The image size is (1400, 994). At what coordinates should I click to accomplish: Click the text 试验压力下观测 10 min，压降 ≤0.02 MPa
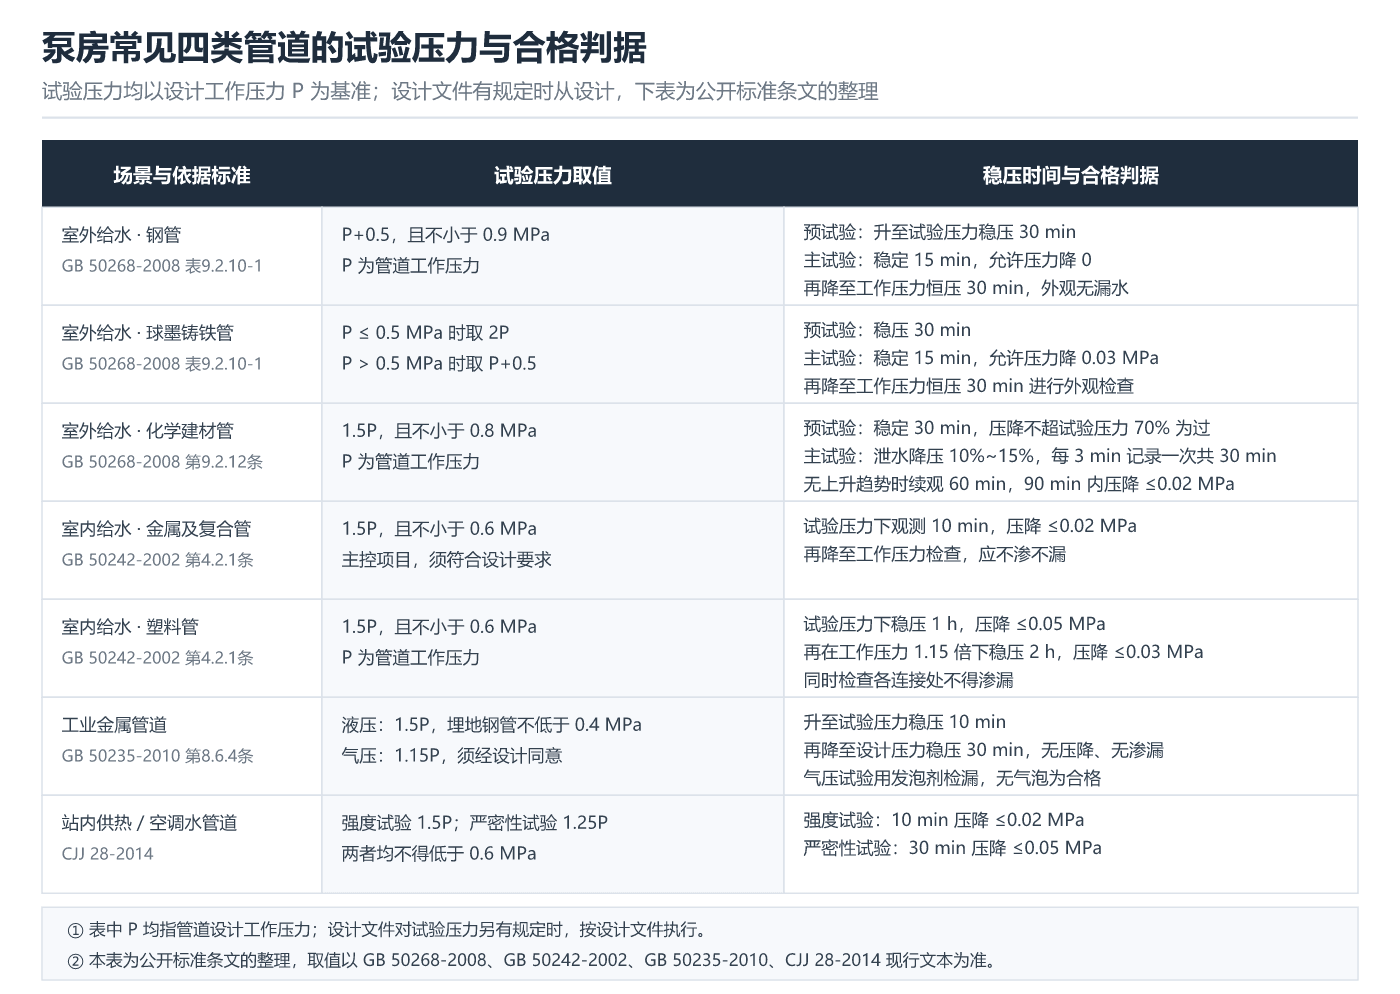pyautogui.click(x=970, y=526)
